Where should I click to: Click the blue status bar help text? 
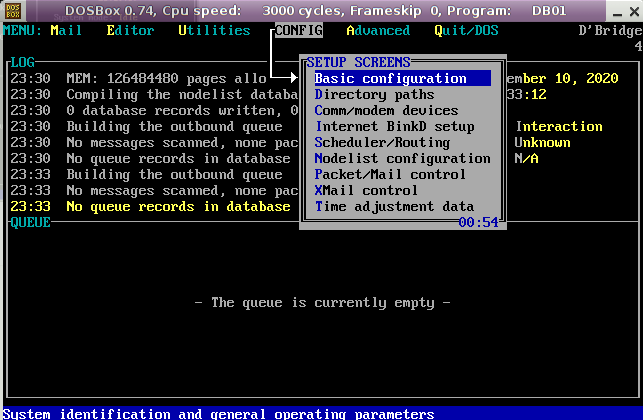(218, 413)
